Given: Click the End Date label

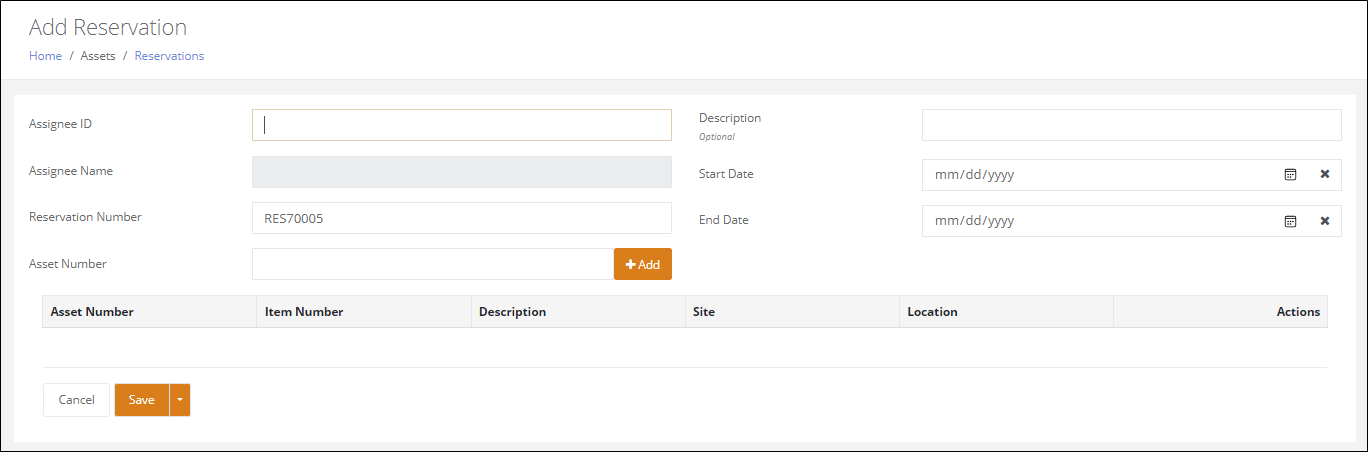Looking at the screenshot, I should (x=724, y=220).
